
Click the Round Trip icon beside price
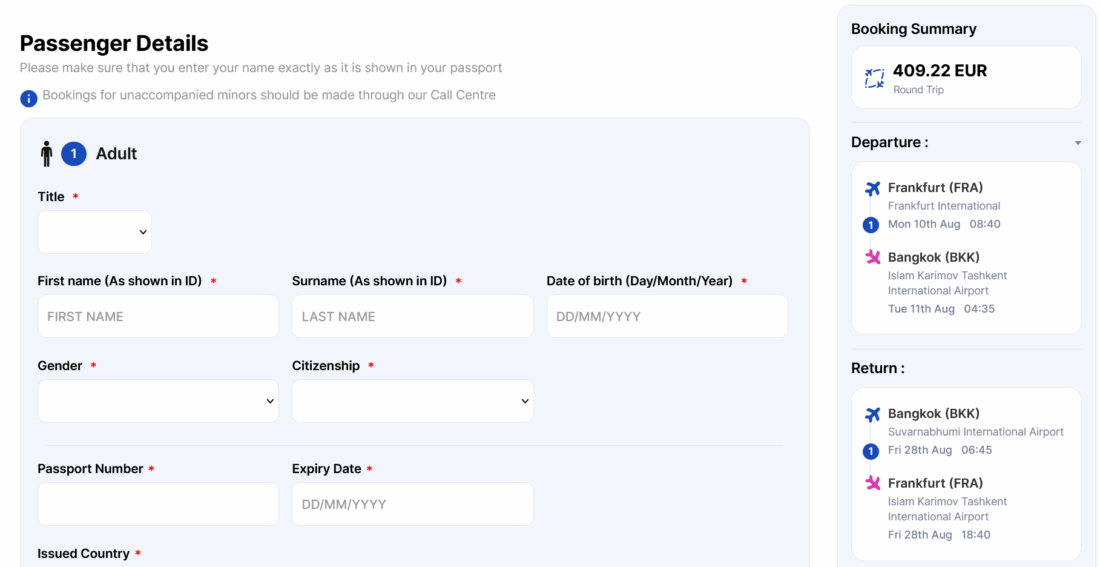pyautogui.click(x=874, y=78)
